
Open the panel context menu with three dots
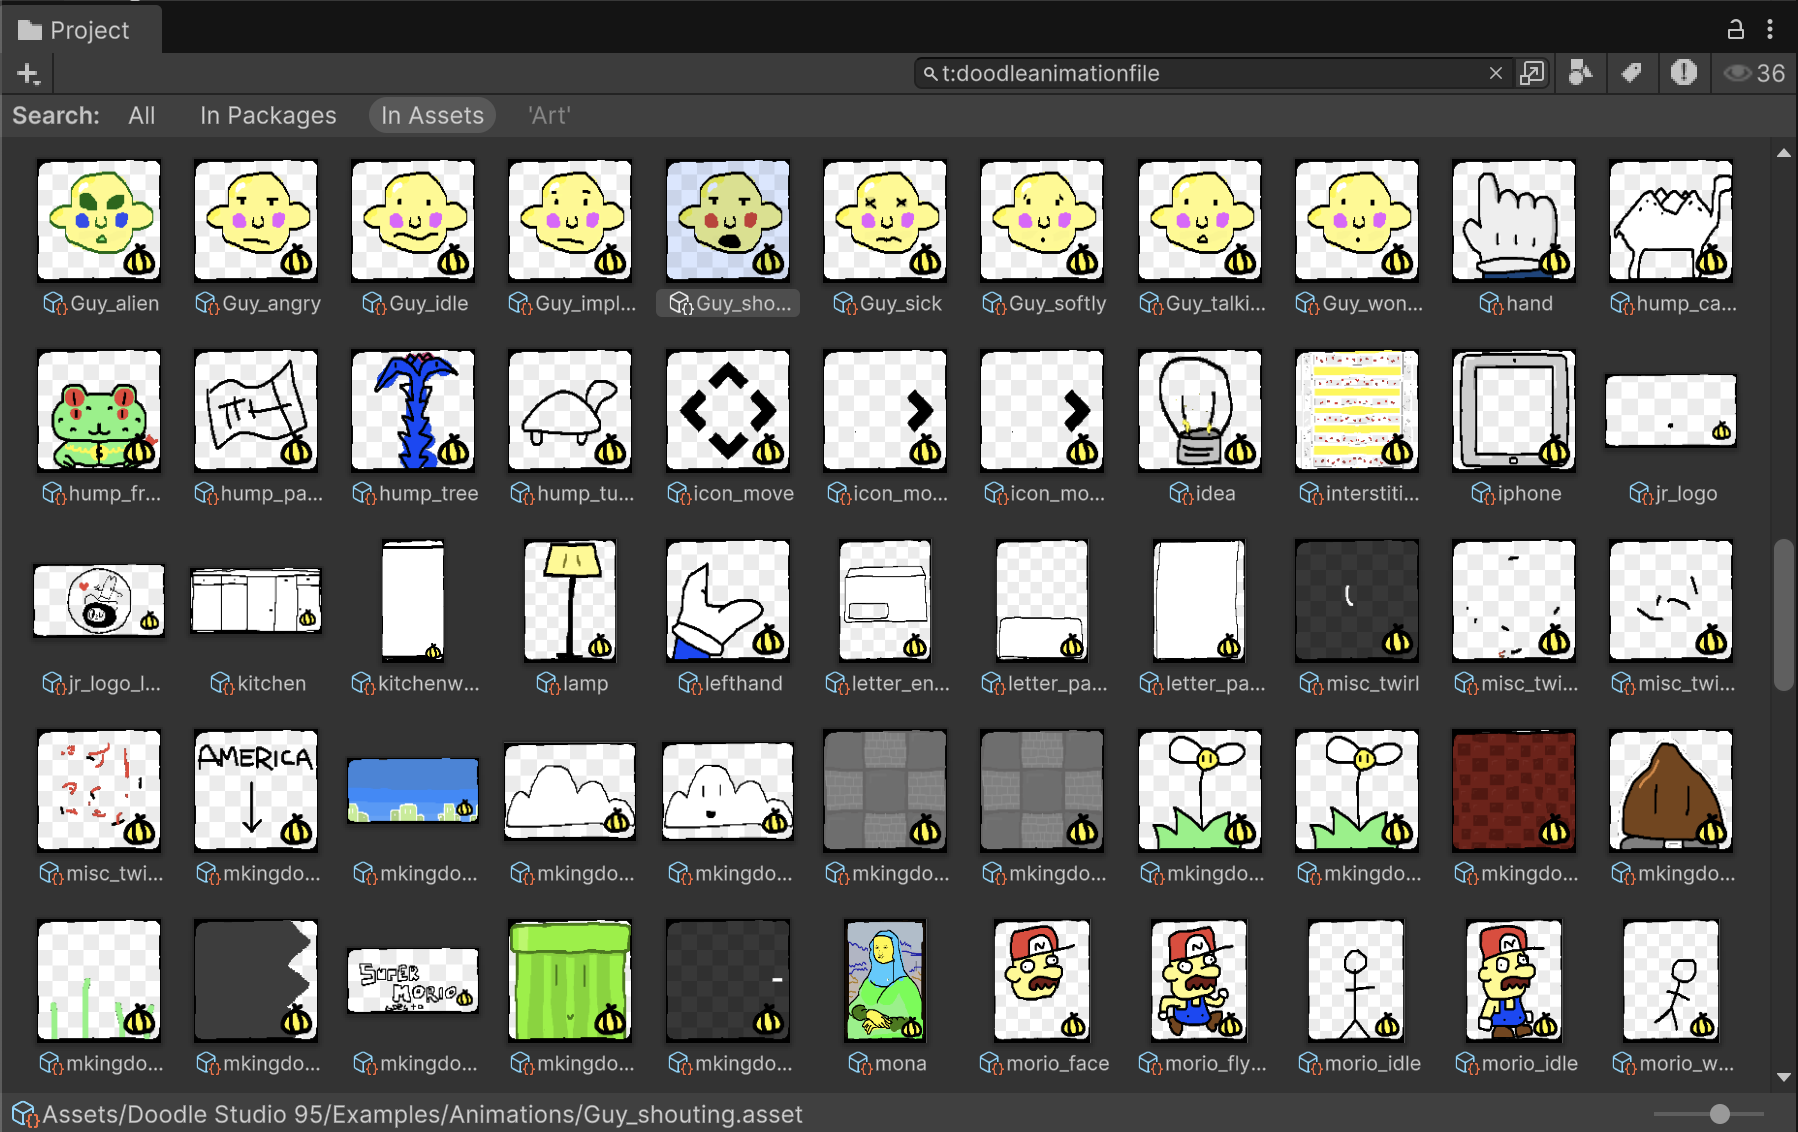point(1771,29)
